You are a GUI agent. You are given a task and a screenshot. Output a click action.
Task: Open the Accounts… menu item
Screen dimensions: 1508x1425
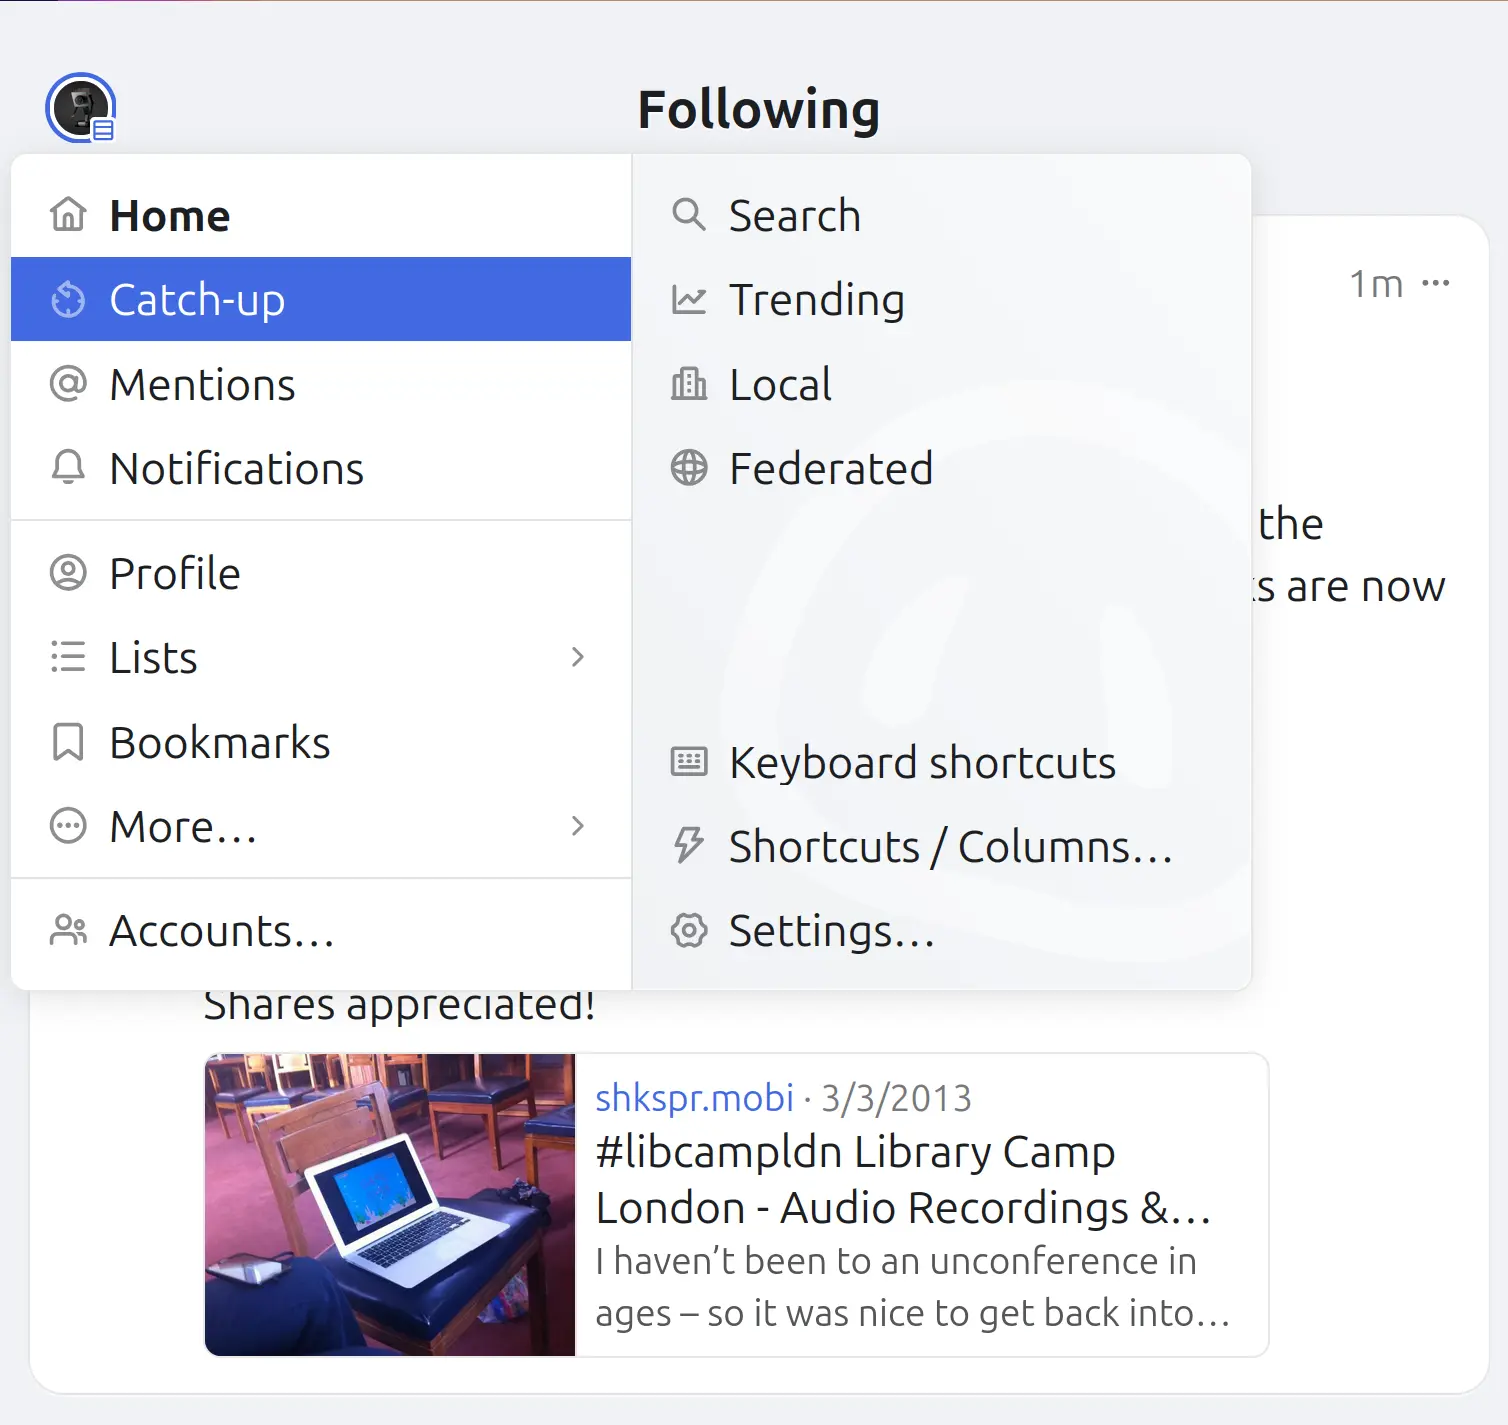click(x=321, y=931)
